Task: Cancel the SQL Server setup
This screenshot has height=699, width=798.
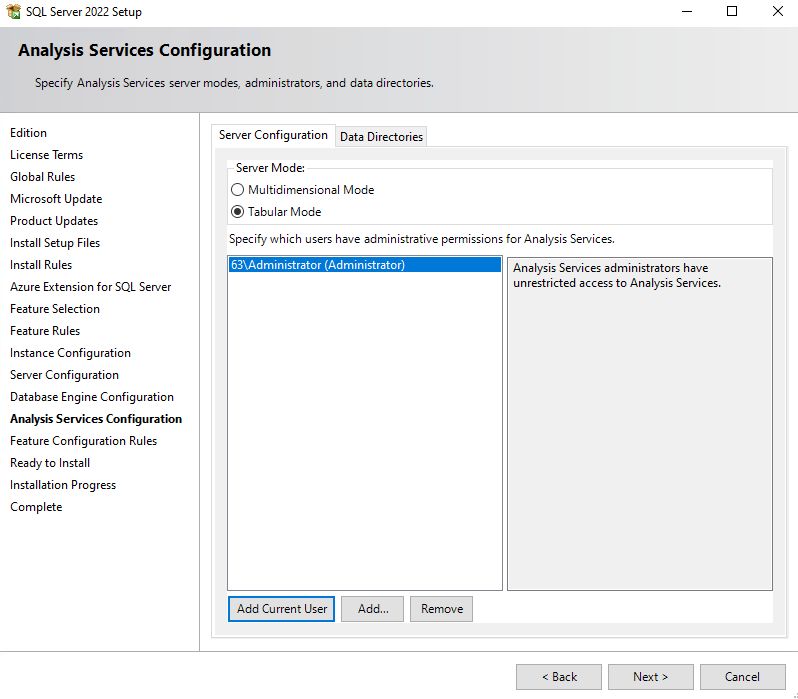Action: (743, 677)
